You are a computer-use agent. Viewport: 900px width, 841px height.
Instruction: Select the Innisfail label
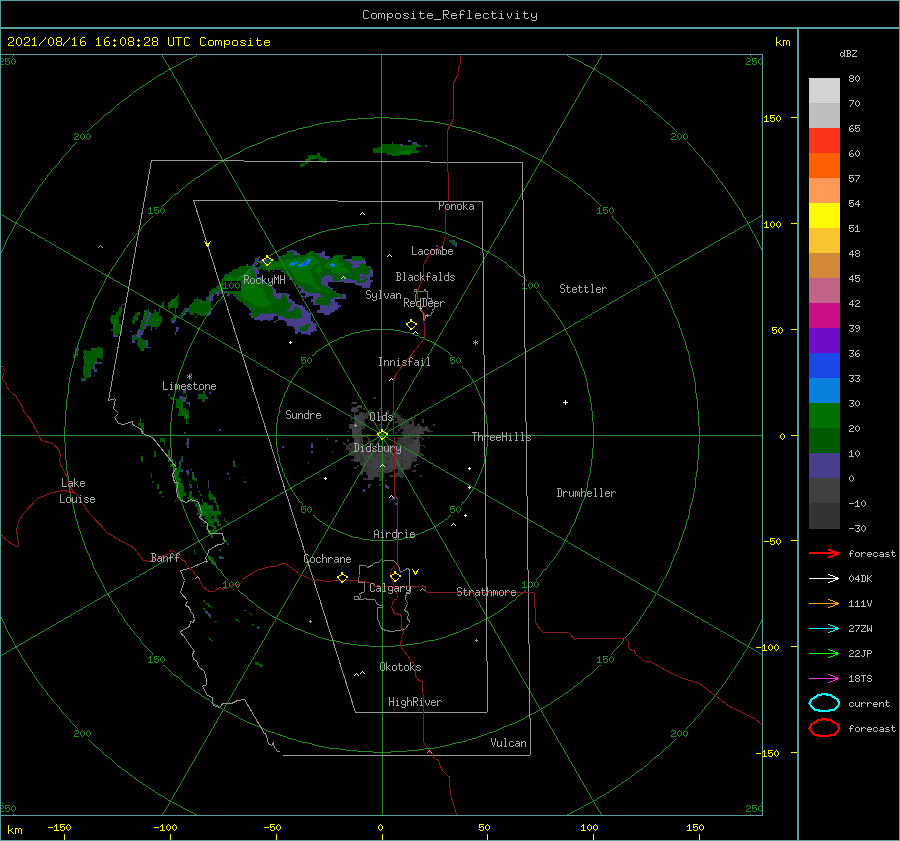click(404, 362)
